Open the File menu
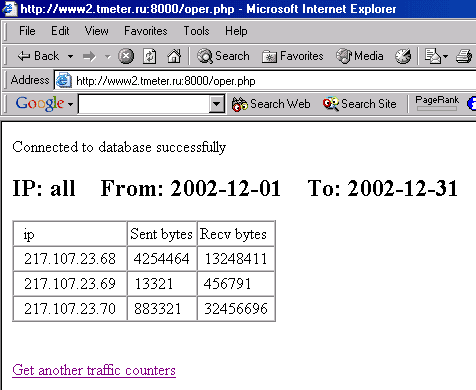476x390 pixels. (x=27, y=31)
